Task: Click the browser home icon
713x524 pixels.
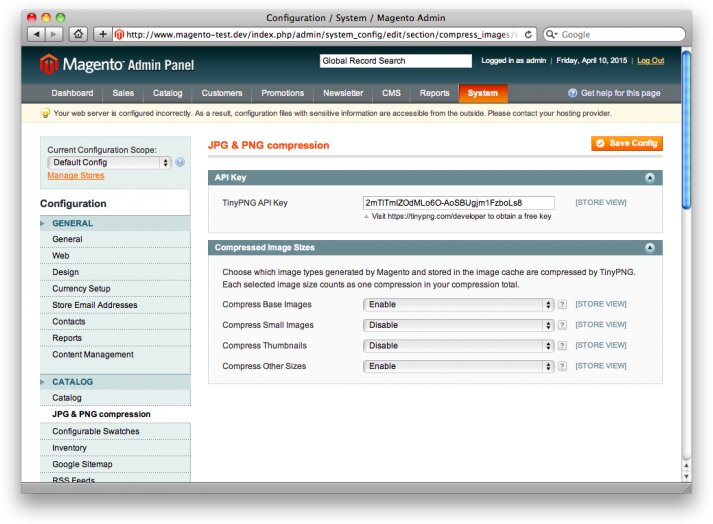Action: tap(79, 34)
